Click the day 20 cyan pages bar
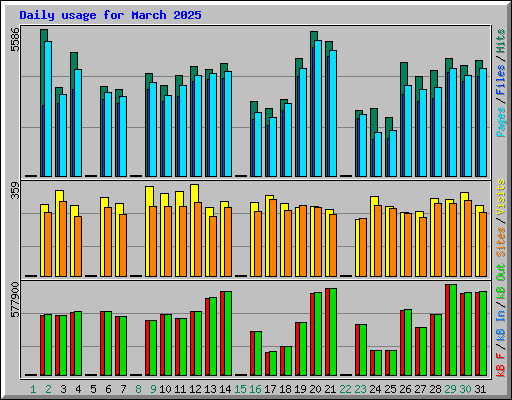Image resolution: width=512 pixels, height=400 pixels. (318, 109)
